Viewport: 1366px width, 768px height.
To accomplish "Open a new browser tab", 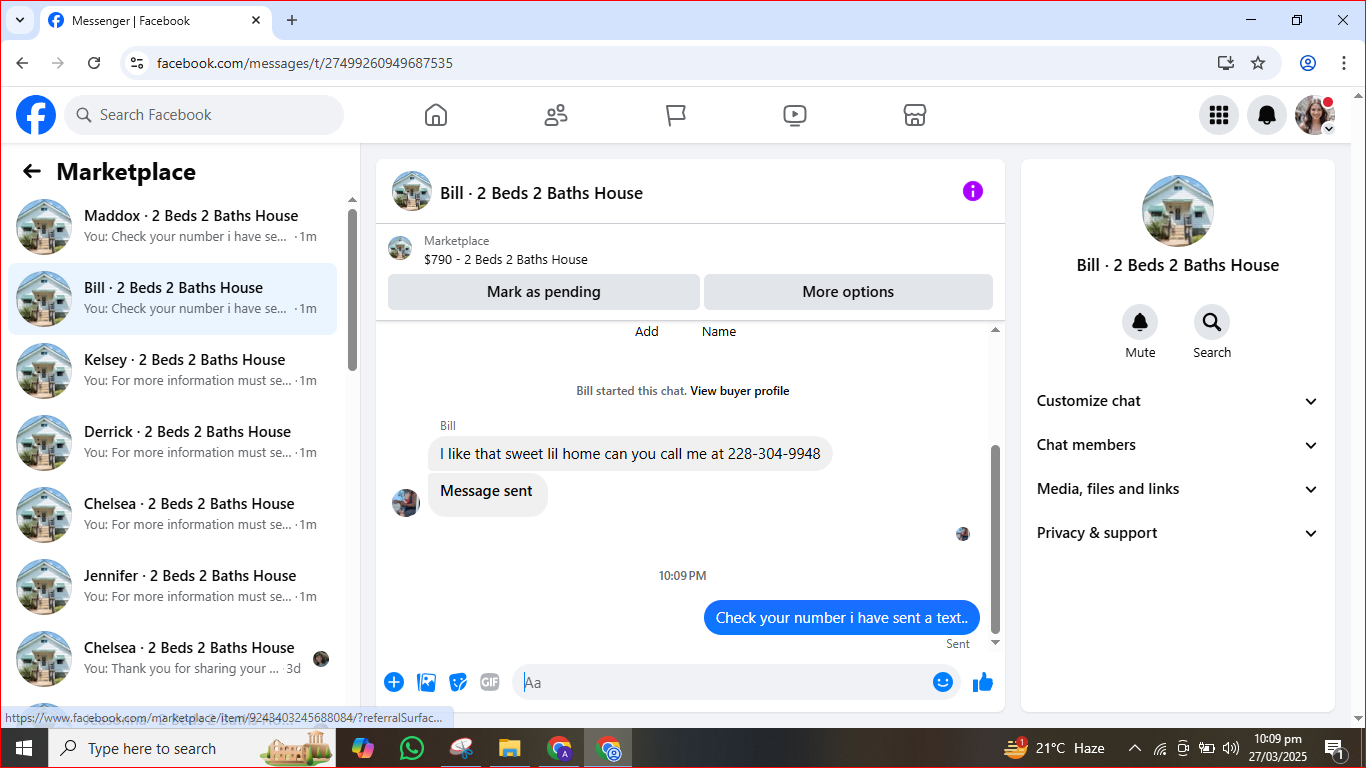I will (x=292, y=20).
